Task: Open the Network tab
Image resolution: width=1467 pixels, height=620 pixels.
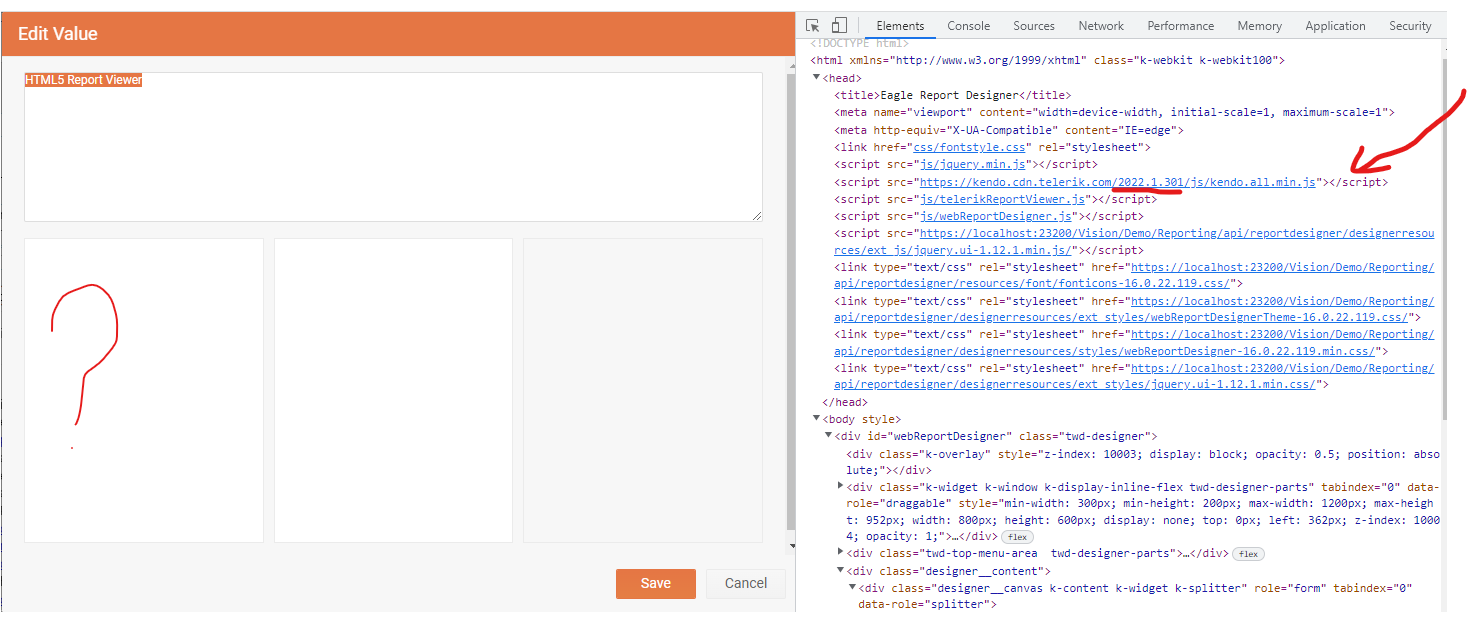Action: pyautogui.click(x=1100, y=26)
